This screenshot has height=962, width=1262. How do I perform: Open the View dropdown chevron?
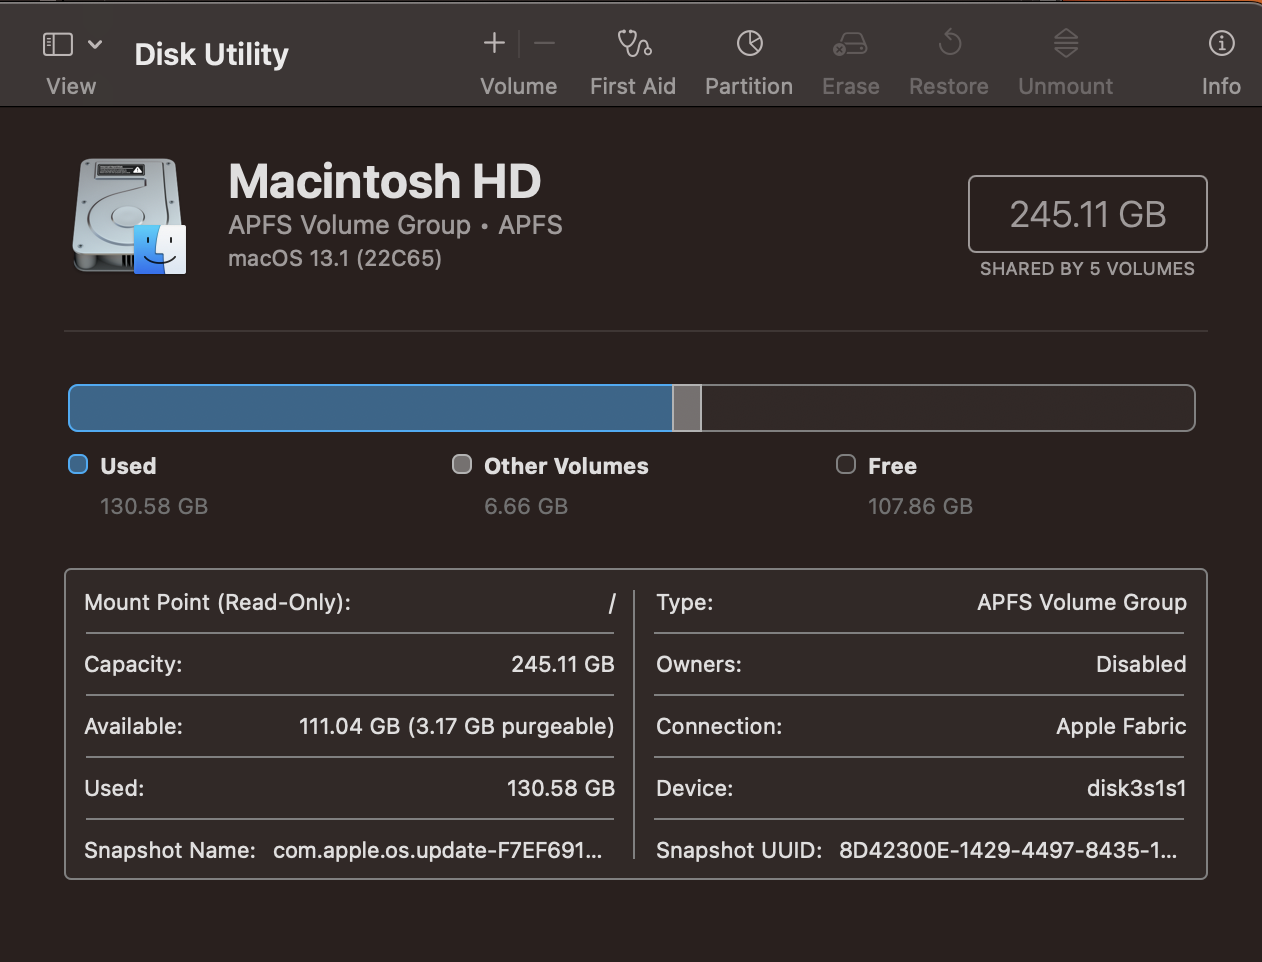click(x=95, y=44)
